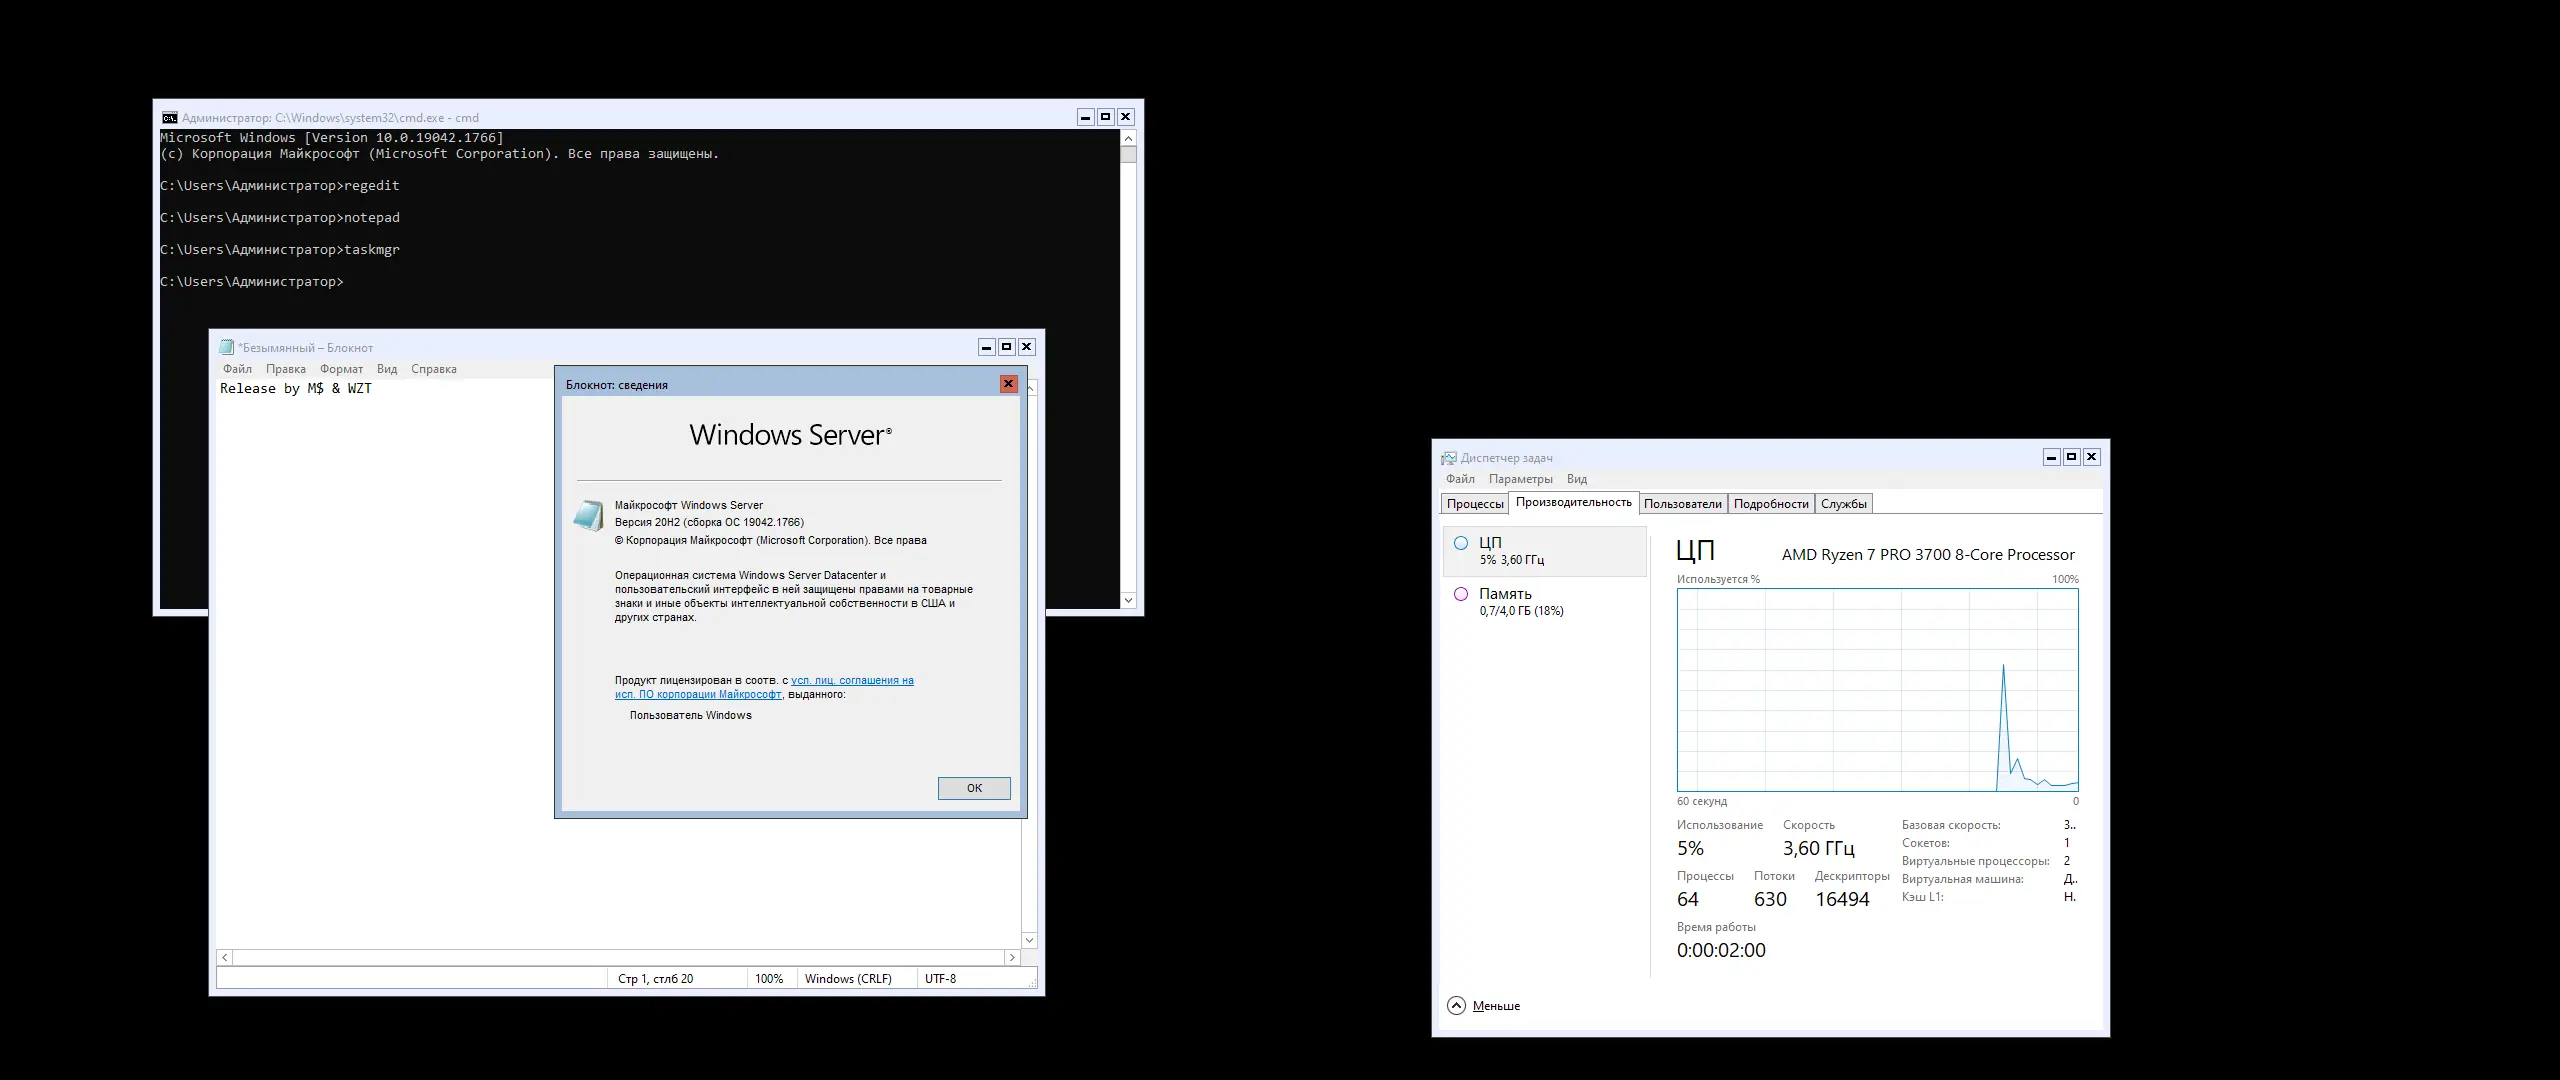The image size is (2560, 1080).
Task: Open the Параметры menu in Task Manager
Action: [x=1520, y=479]
